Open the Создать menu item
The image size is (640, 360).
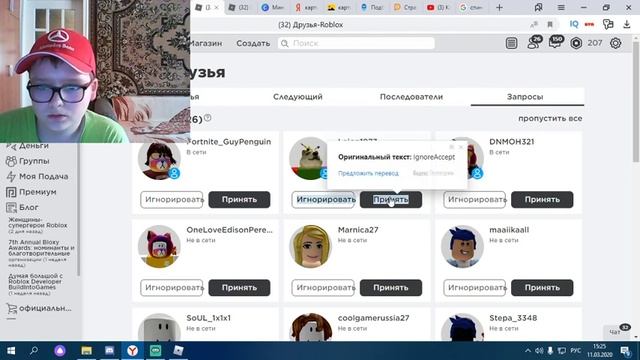tap(253, 43)
